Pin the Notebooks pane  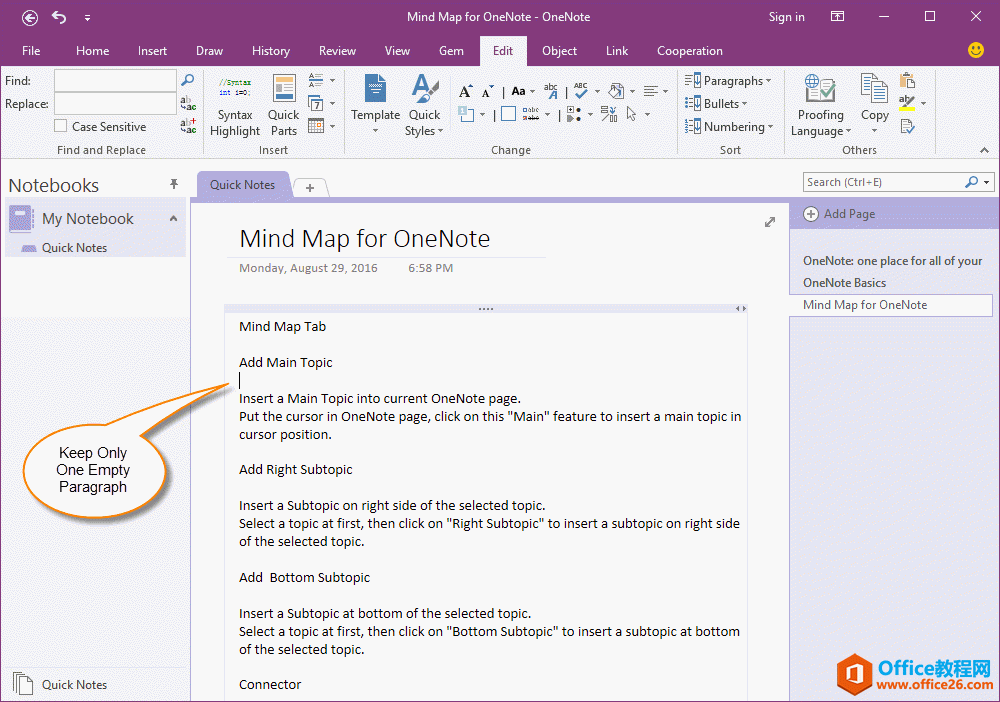[174, 184]
